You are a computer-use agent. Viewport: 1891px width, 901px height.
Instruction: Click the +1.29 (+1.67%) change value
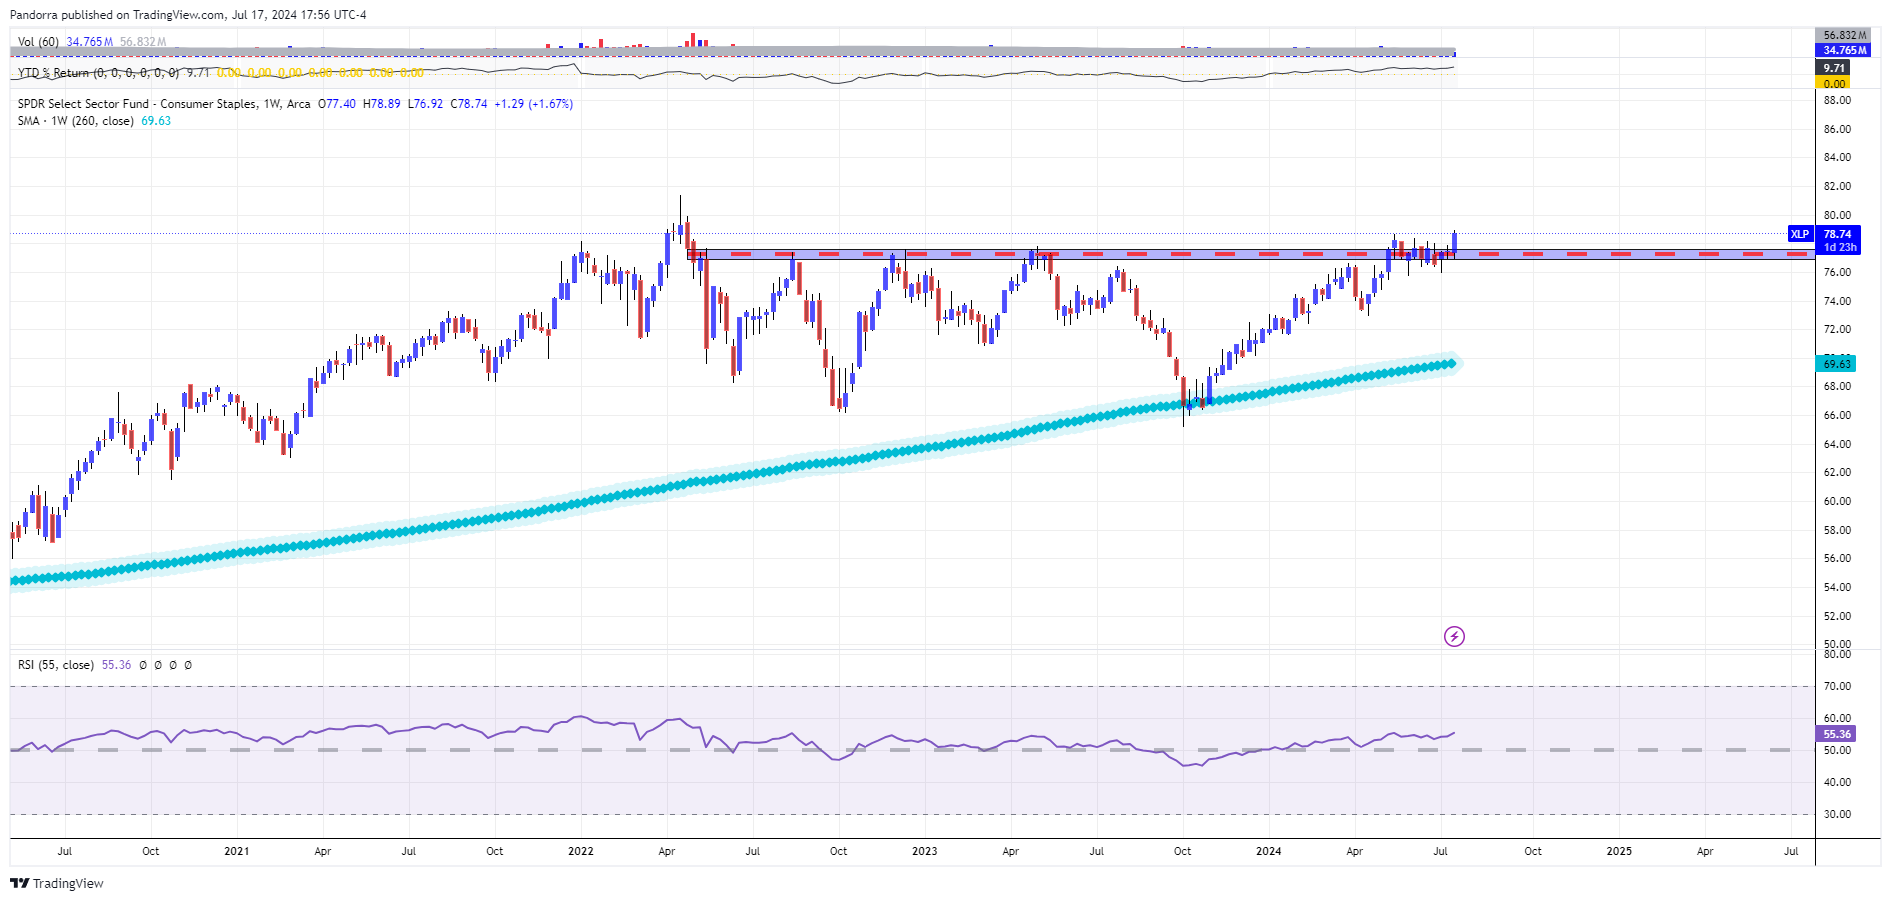tap(534, 104)
